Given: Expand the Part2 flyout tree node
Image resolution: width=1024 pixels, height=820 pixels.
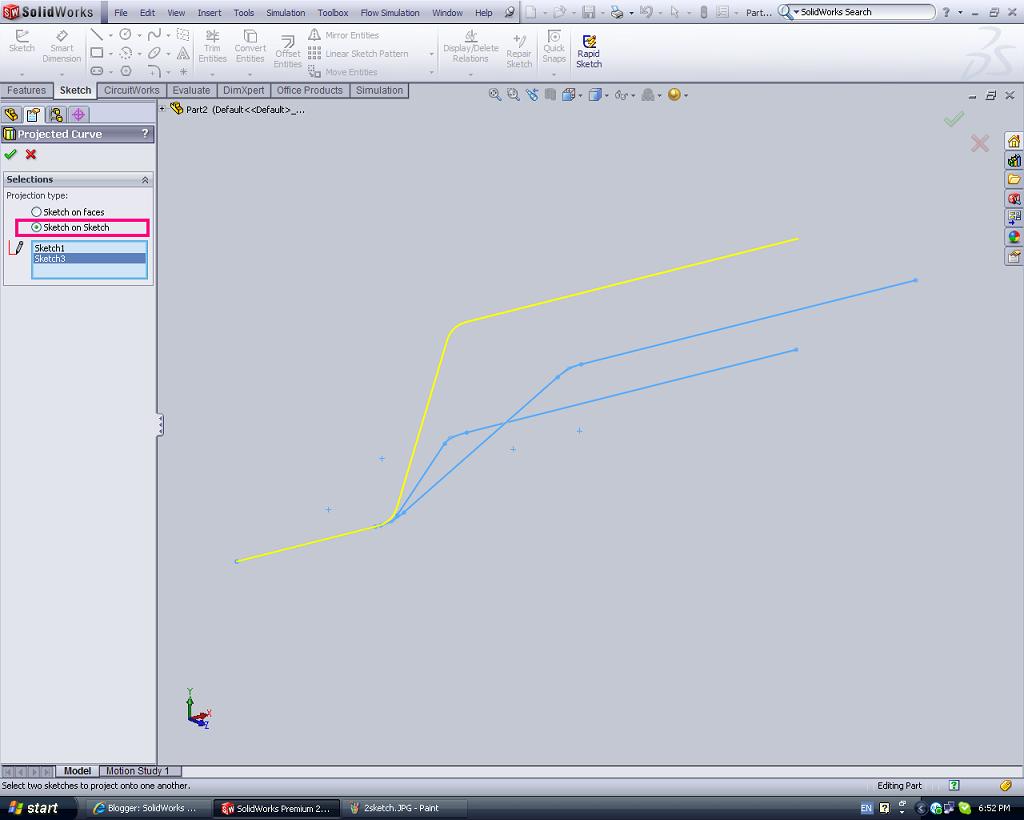Looking at the screenshot, I should click(x=162, y=109).
